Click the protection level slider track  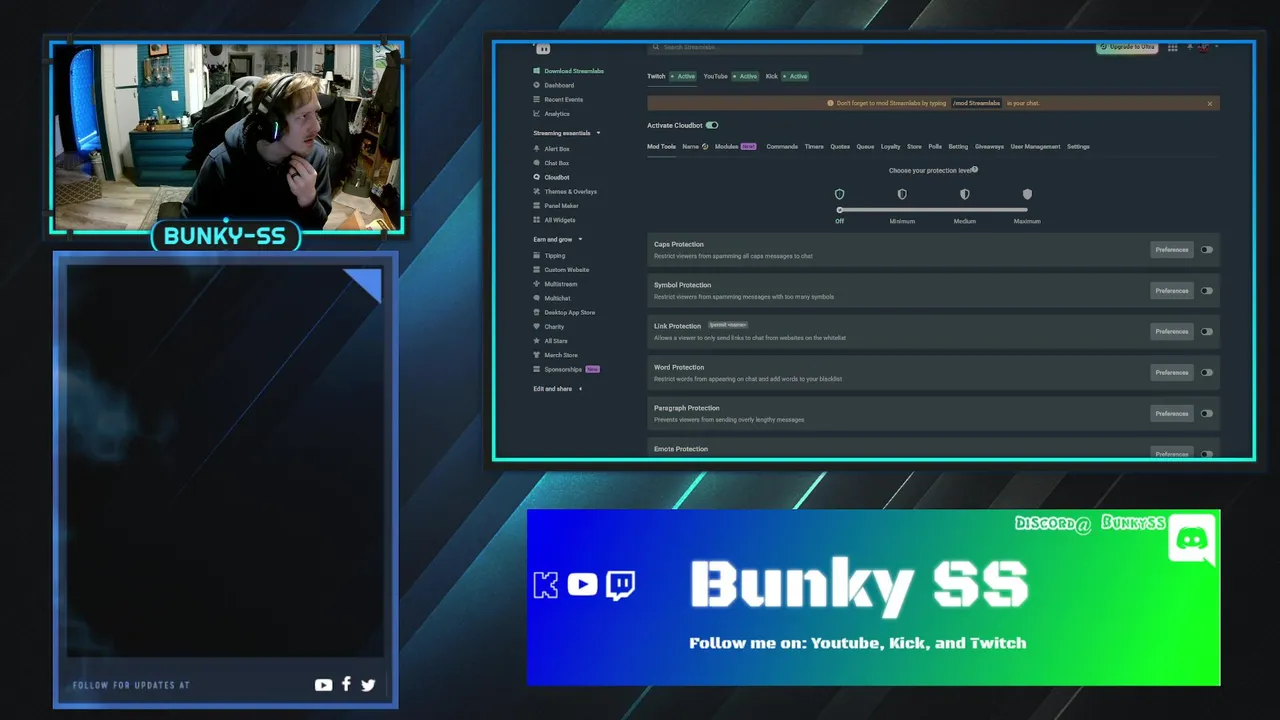coord(933,210)
